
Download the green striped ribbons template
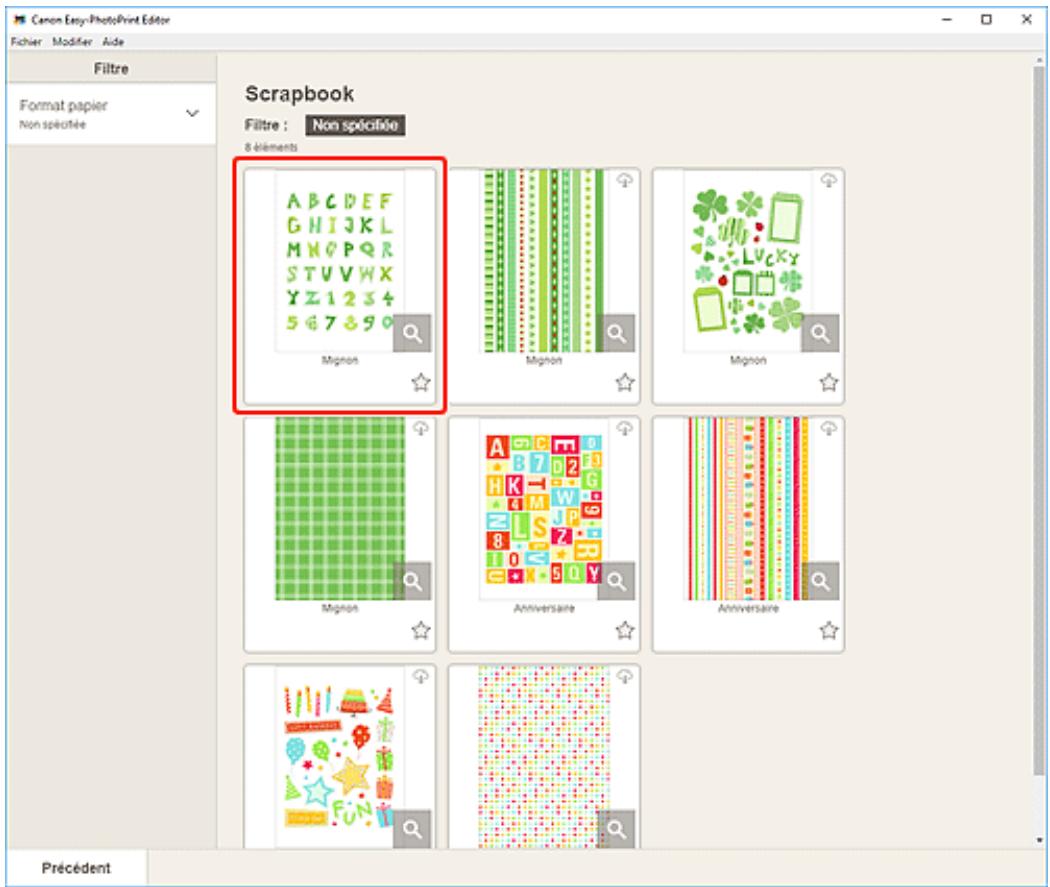[x=624, y=180]
